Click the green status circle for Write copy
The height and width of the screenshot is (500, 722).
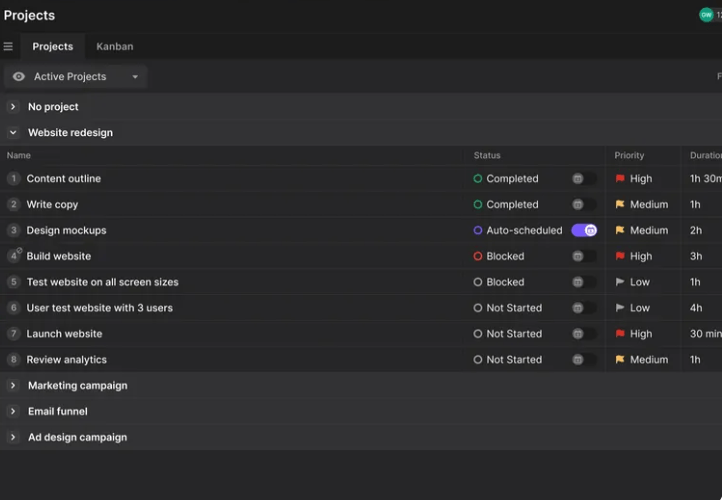pyautogui.click(x=477, y=204)
